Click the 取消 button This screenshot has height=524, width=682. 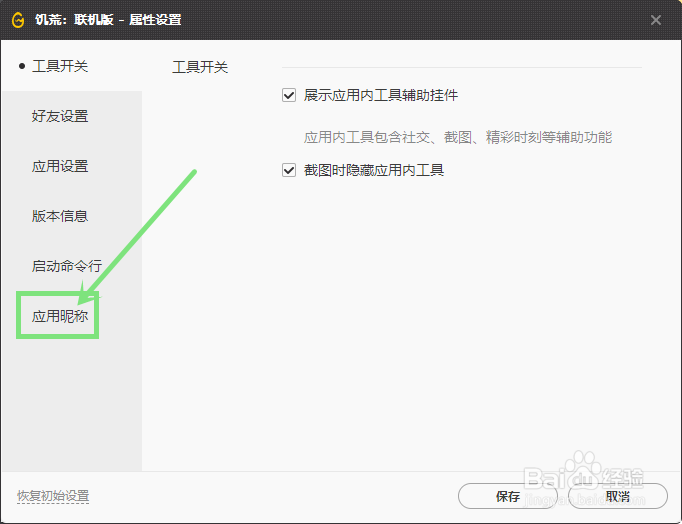(618, 496)
